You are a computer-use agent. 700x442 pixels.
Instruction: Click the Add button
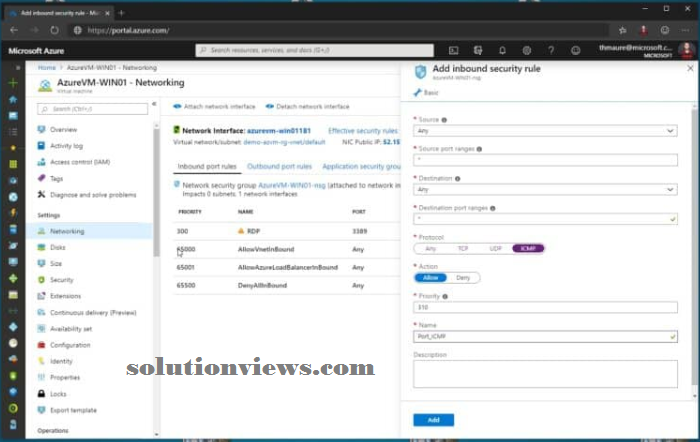(433, 420)
